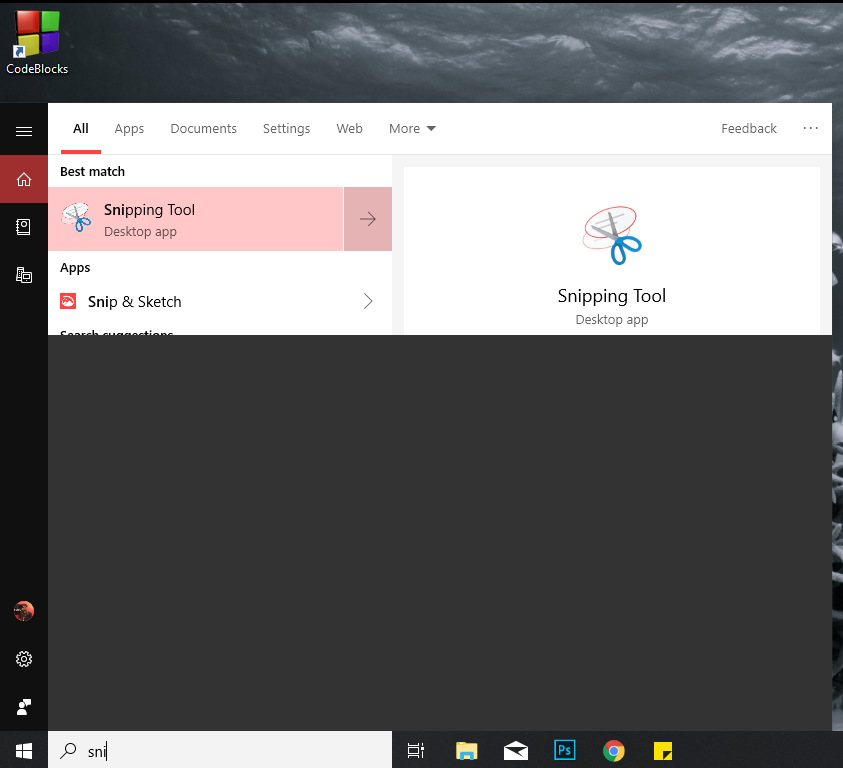Click 'Desktop app' label in preview pane
Viewport: 843px width, 768px height.
(x=612, y=319)
